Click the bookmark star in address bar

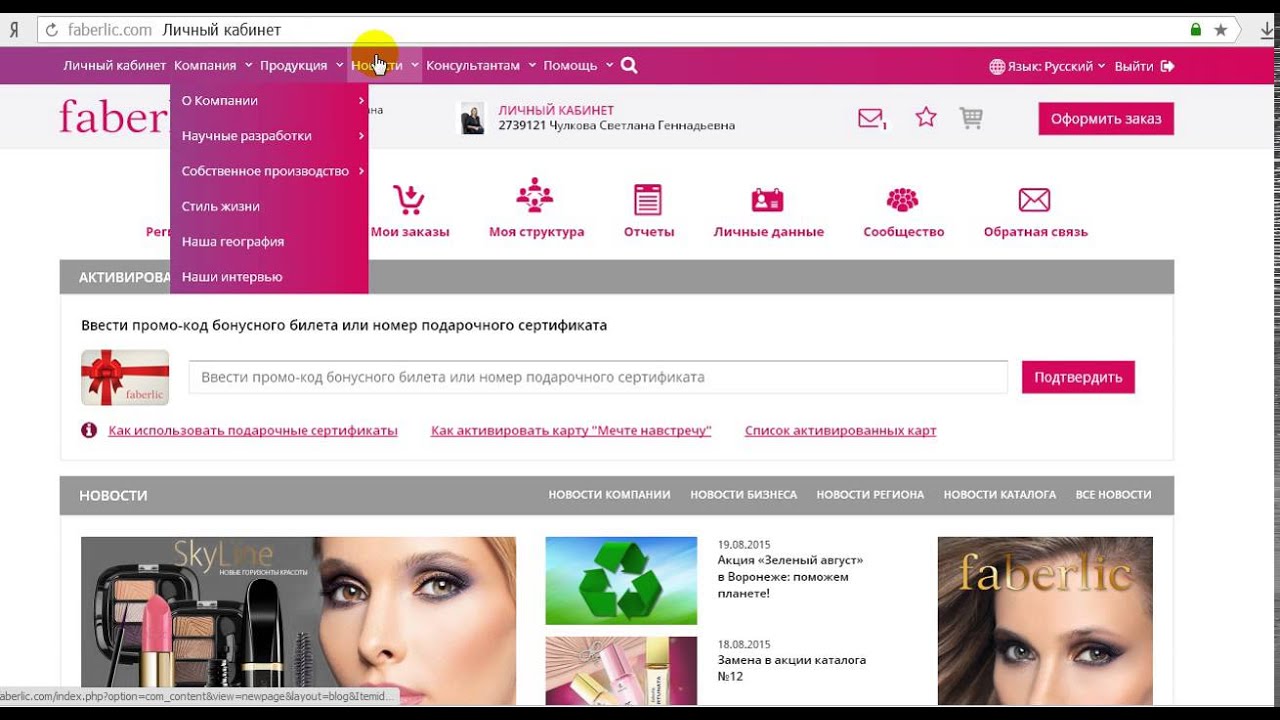[1221, 30]
